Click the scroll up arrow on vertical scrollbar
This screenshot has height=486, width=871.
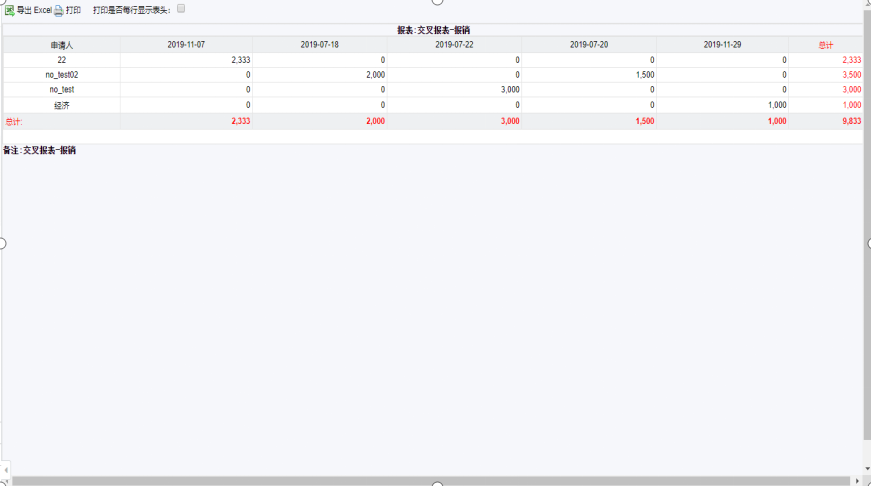[x=866, y=4]
